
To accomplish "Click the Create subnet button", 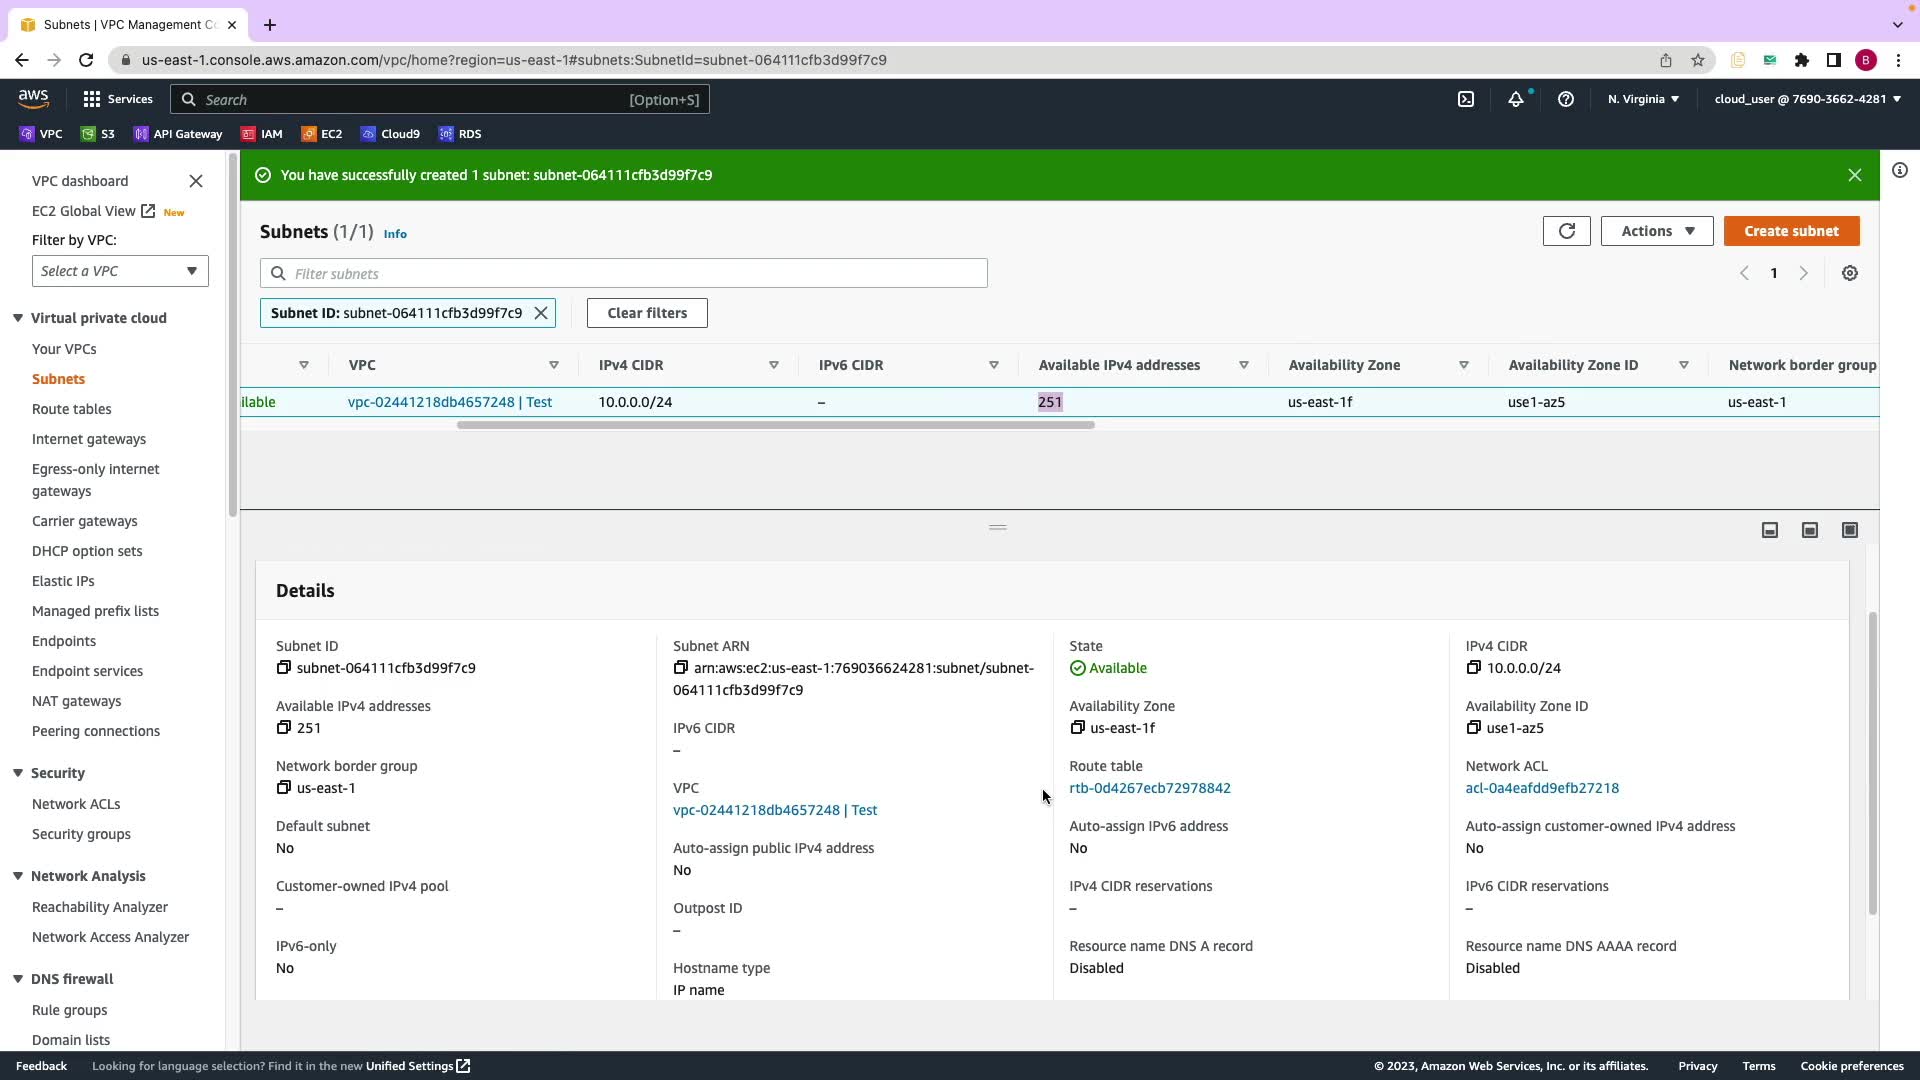I will pos(1791,231).
